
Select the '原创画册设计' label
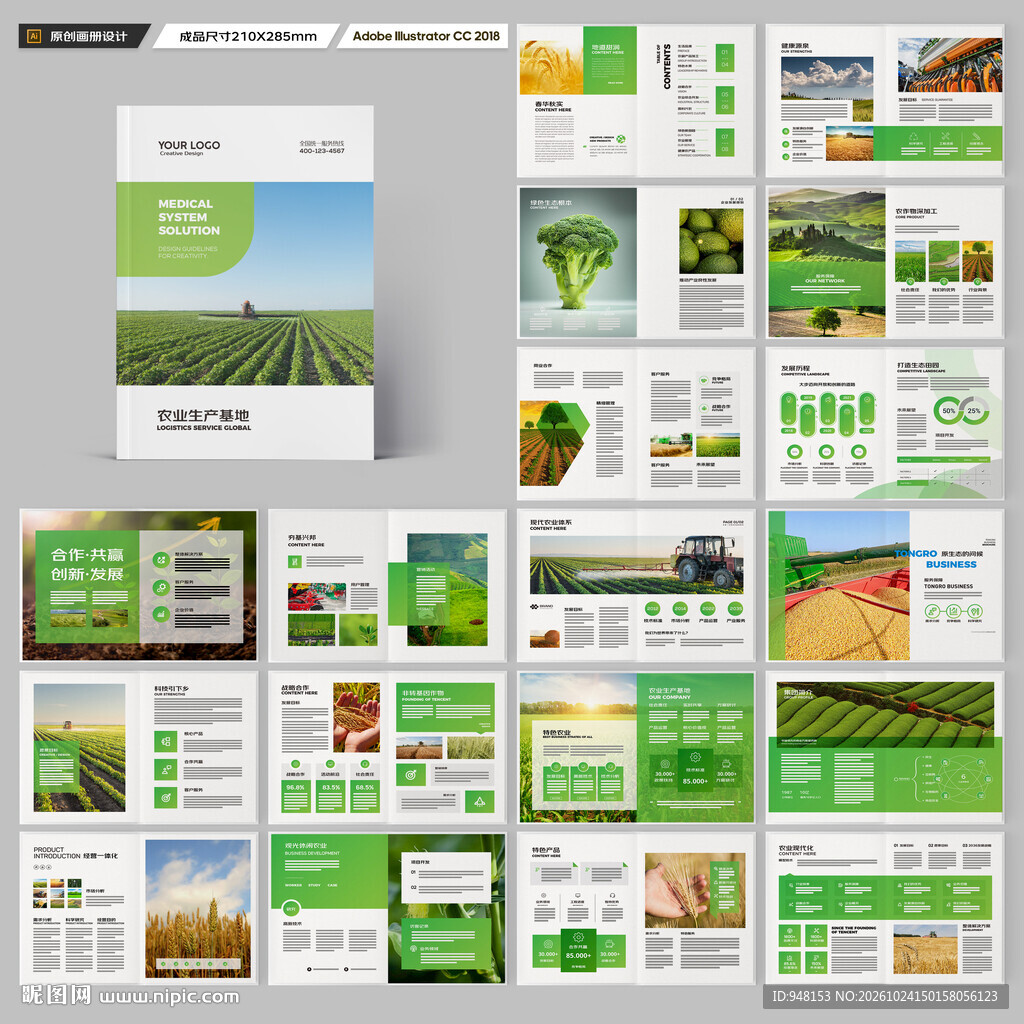(x=89, y=37)
